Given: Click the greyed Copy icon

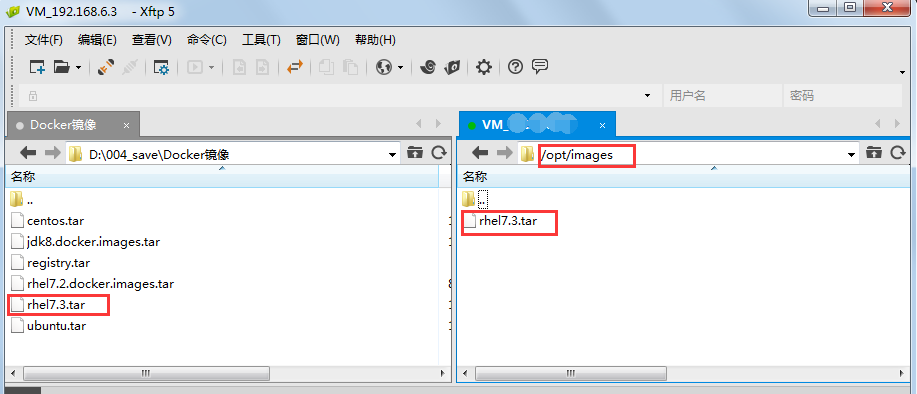Looking at the screenshot, I should pos(326,67).
